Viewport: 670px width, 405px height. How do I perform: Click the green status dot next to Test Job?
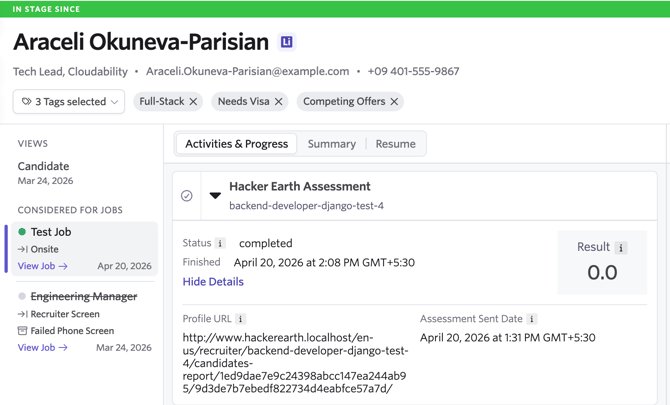click(x=22, y=232)
